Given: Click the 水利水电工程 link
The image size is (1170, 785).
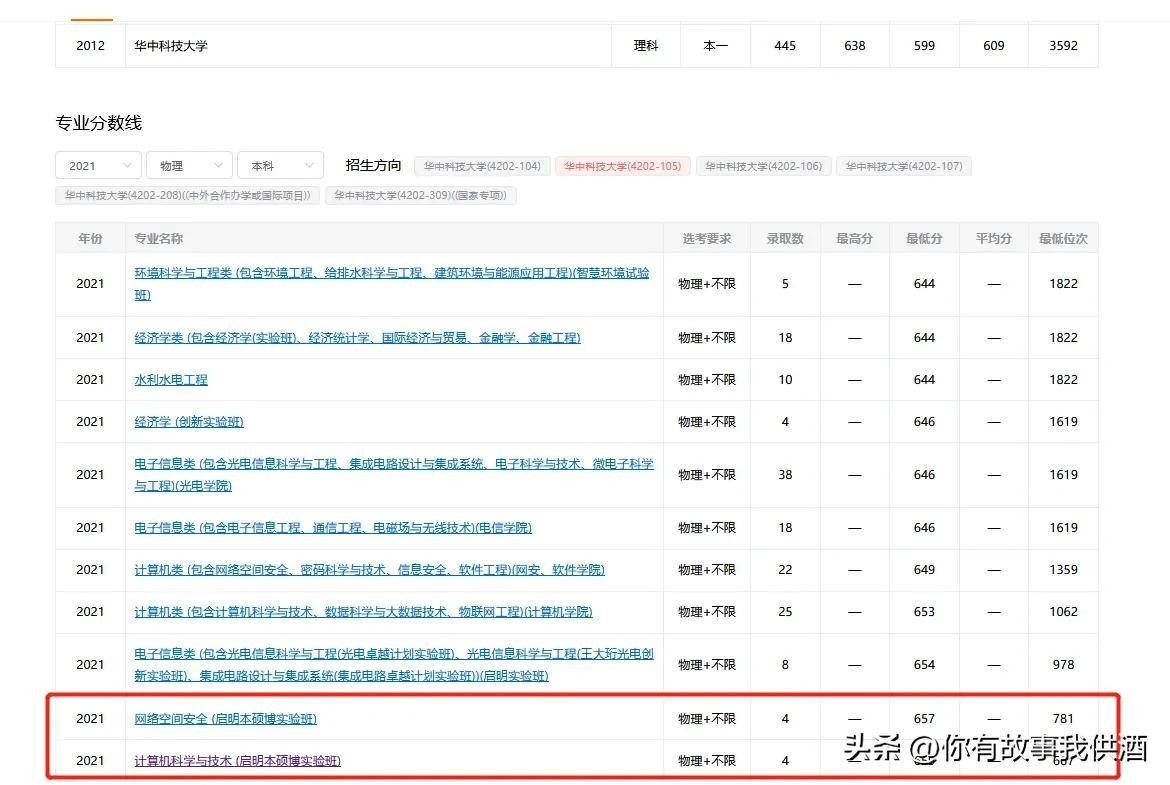Looking at the screenshot, I should coord(171,380).
